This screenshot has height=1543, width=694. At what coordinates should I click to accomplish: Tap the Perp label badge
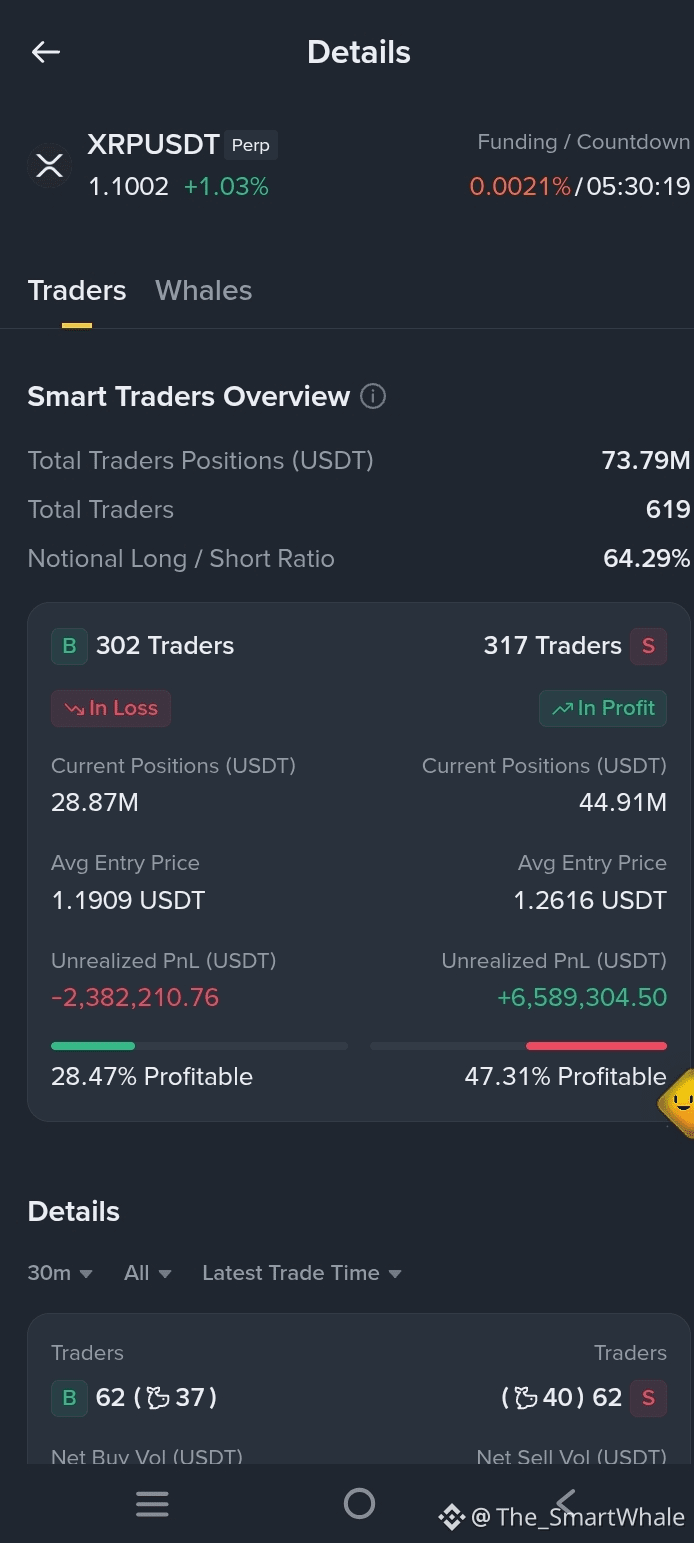tap(251, 145)
